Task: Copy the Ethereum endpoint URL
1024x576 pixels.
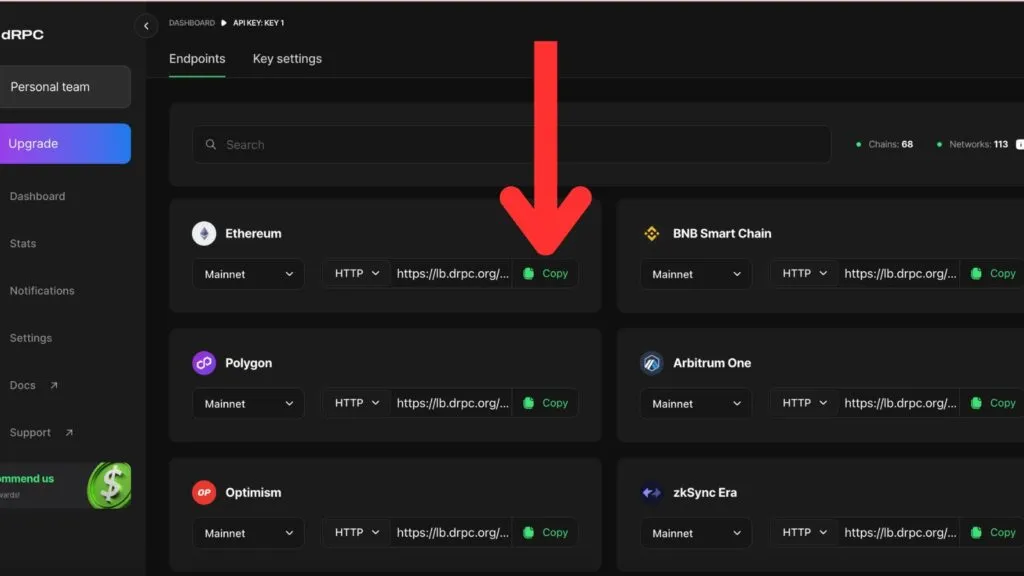Action: (x=546, y=274)
